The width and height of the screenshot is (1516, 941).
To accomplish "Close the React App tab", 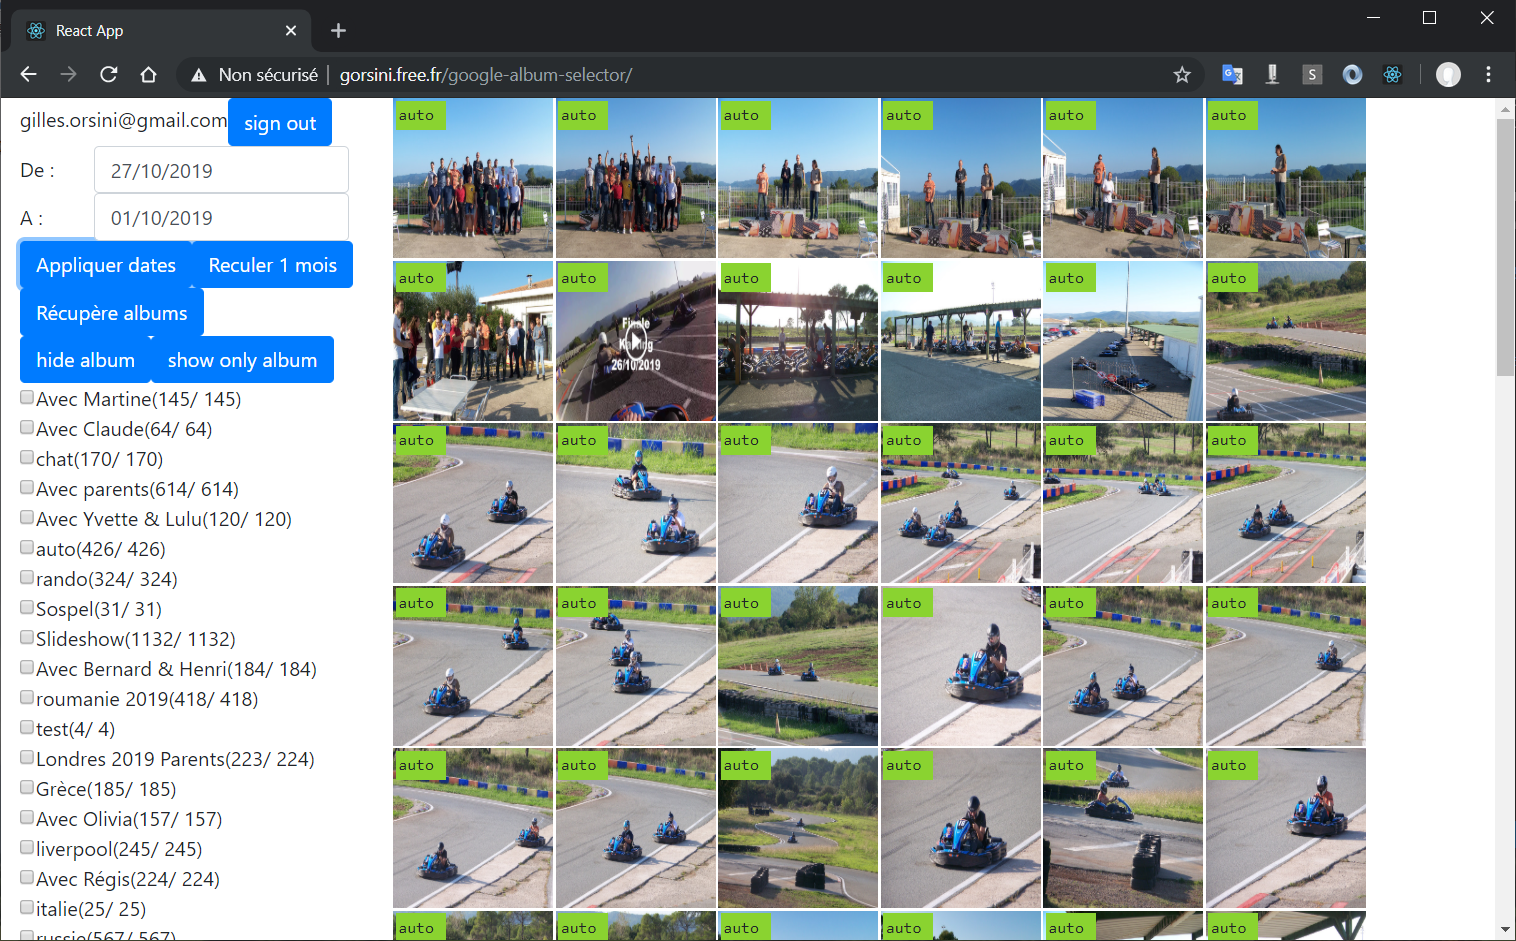I will (291, 31).
